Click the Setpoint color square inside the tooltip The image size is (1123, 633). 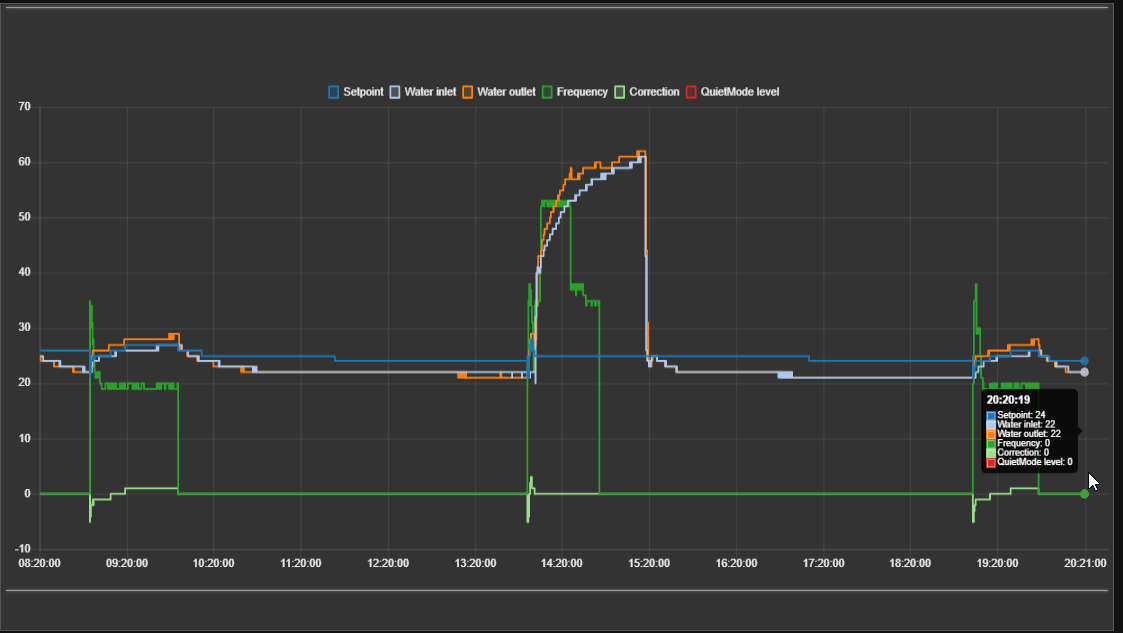tap(991, 414)
